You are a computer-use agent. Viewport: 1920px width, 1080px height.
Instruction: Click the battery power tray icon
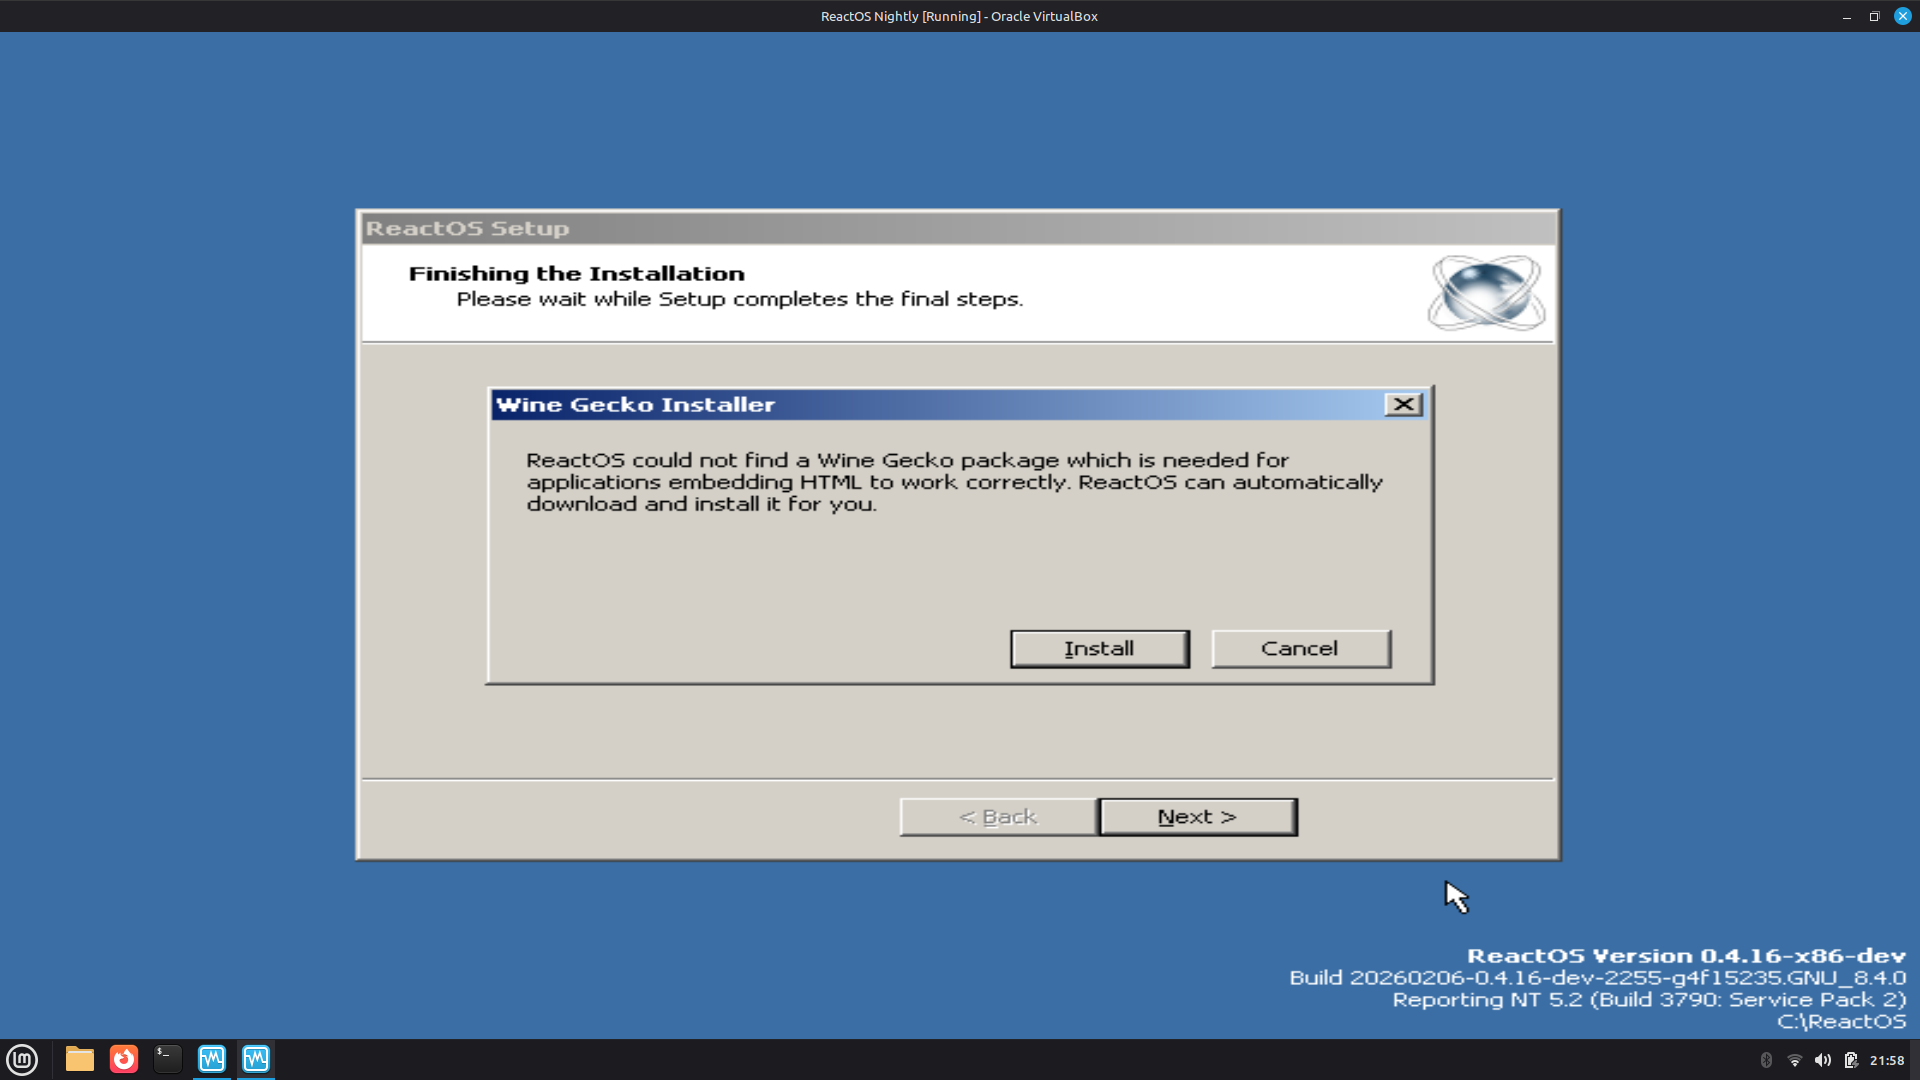pyautogui.click(x=1851, y=1060)
